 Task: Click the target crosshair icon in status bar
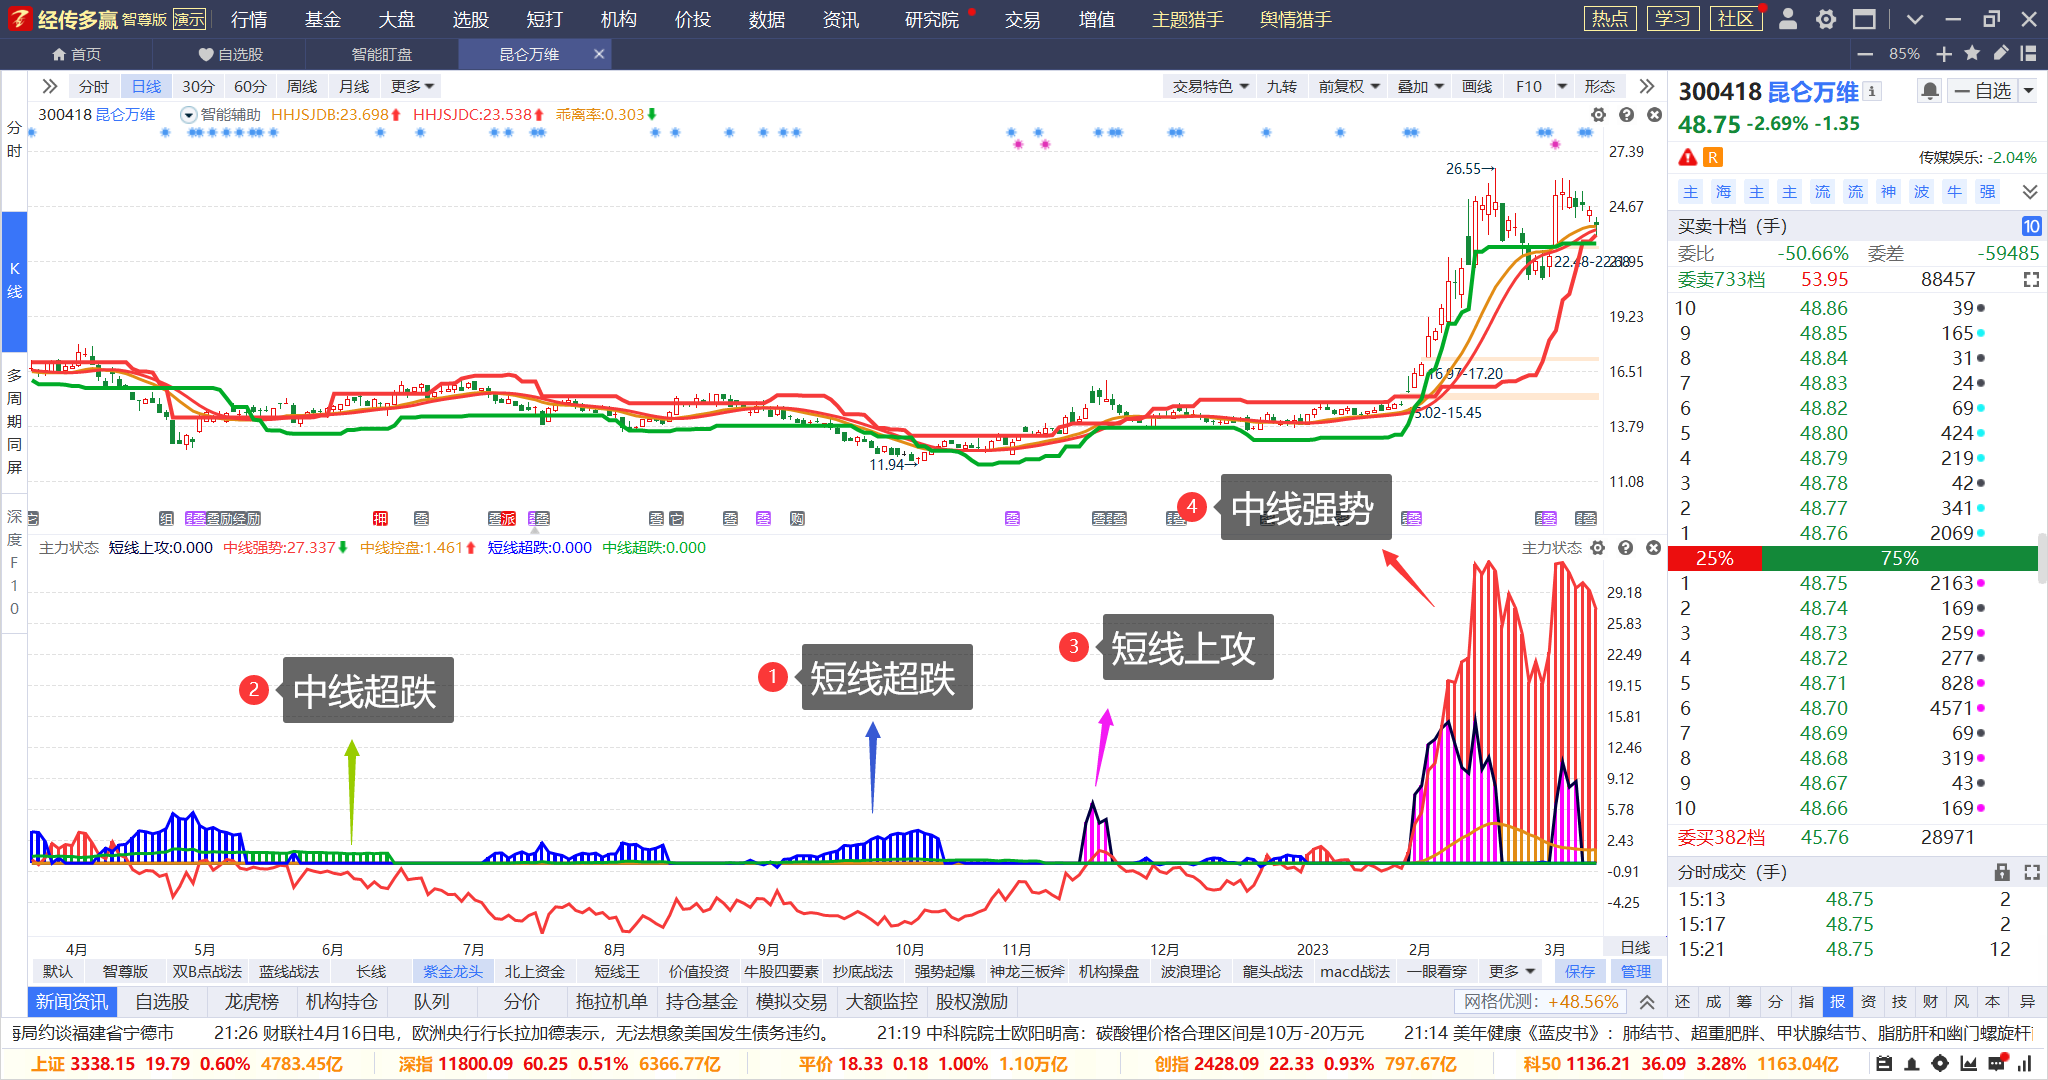tap(1940, 1064)
